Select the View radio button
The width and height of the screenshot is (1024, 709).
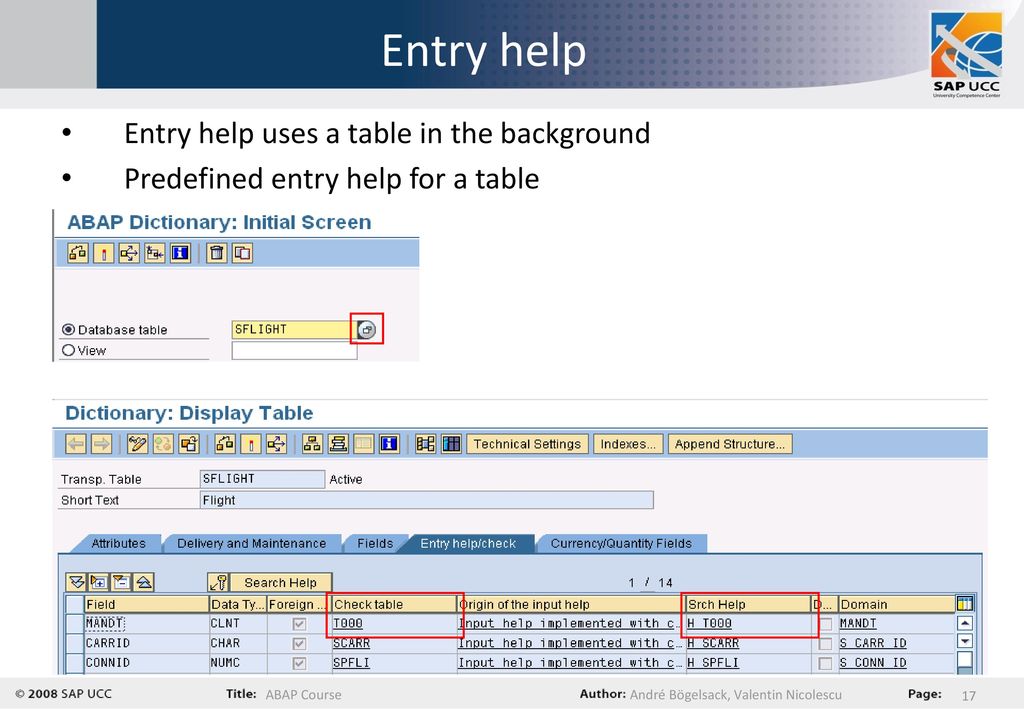[68, 351]
